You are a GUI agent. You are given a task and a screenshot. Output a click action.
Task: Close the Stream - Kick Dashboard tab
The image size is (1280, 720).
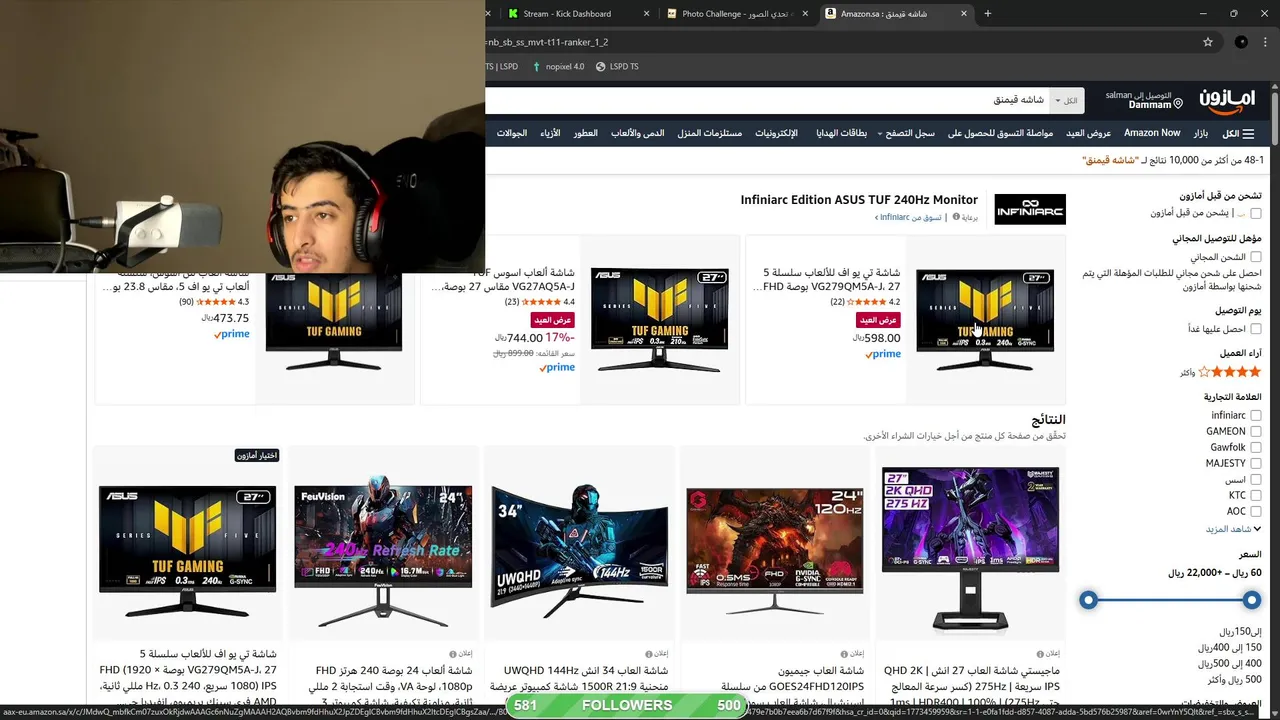pos(646,14)
